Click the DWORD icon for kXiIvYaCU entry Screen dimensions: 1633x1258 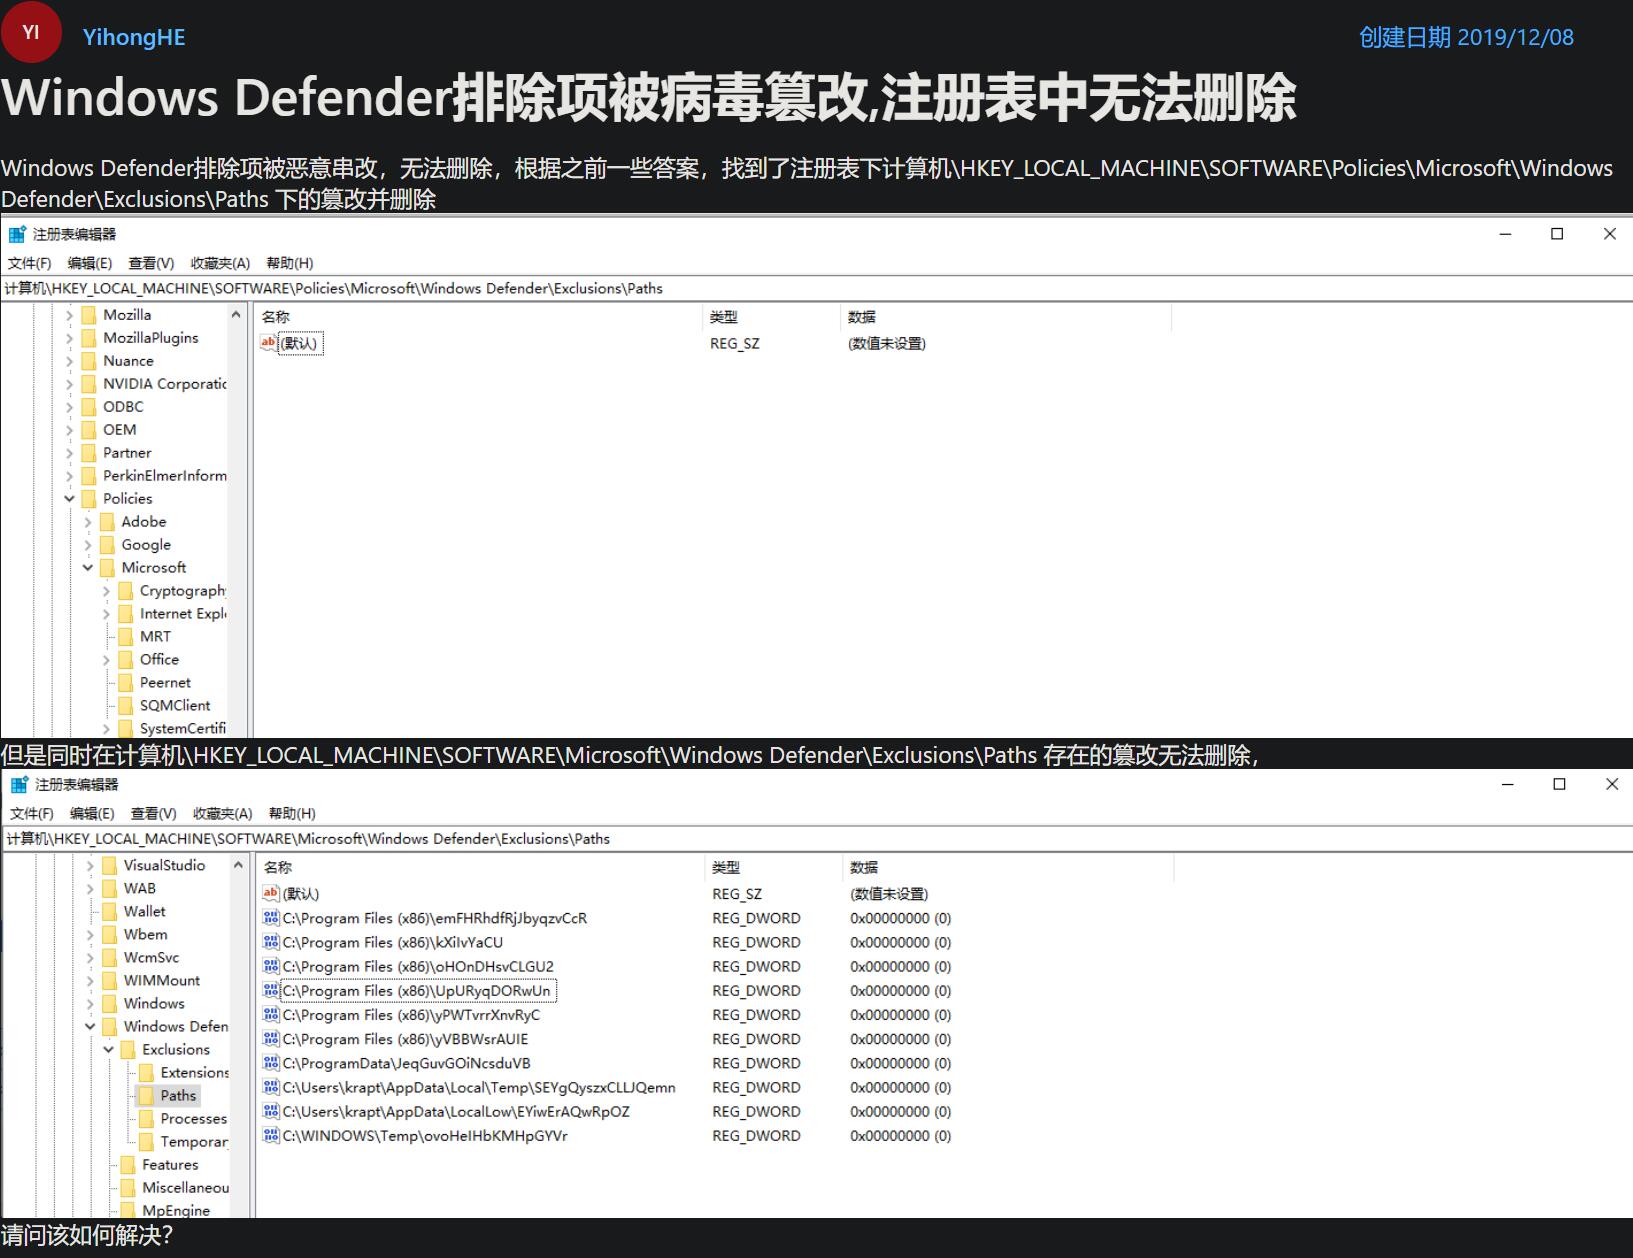[270, 942]
